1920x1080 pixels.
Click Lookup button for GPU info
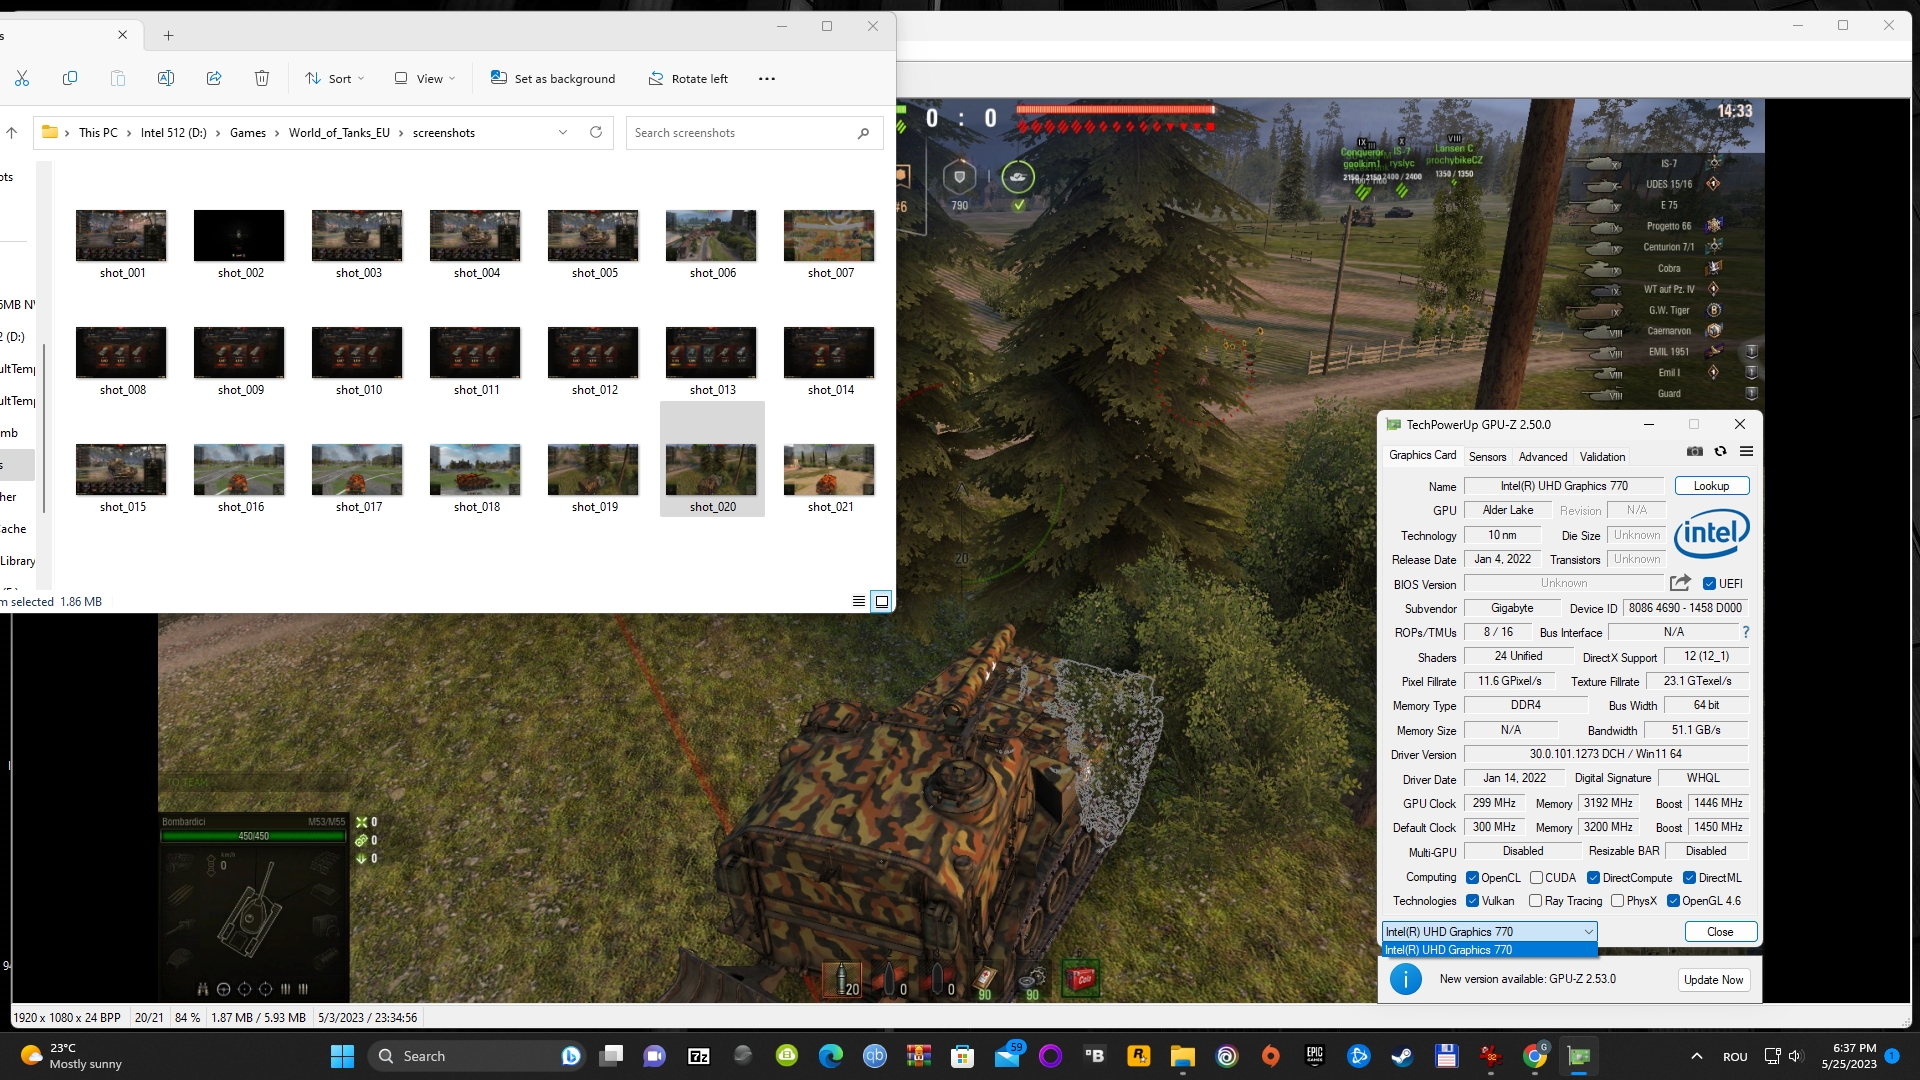click(1712, 485)
